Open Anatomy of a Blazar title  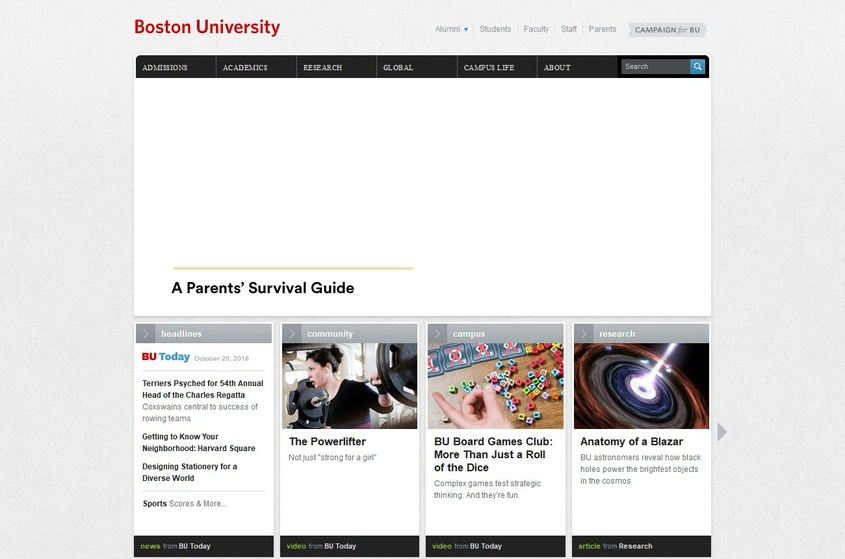632,441
